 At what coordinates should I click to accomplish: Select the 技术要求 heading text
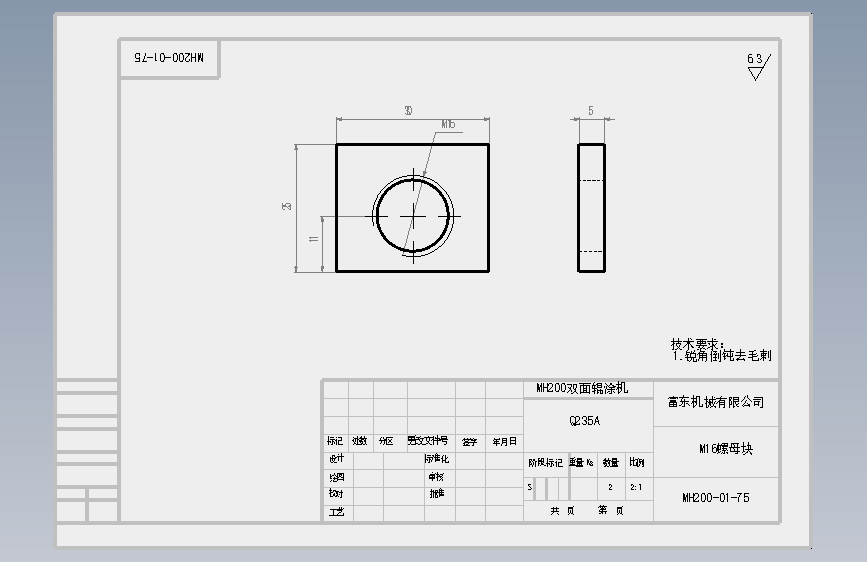point(697,344)
